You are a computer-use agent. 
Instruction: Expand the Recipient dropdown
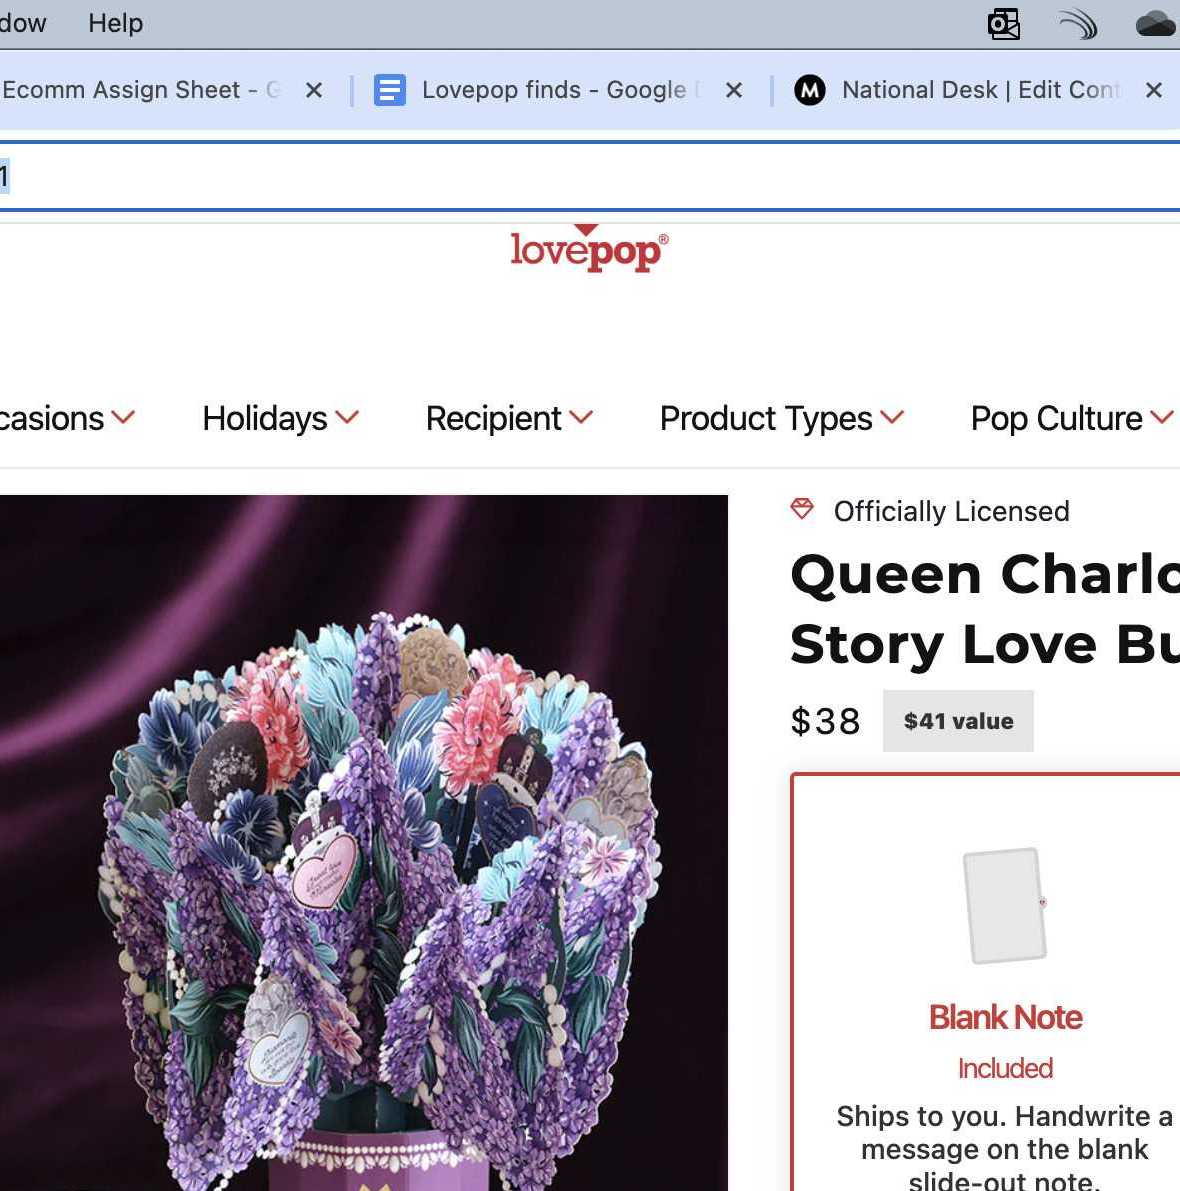(x=509, y=419)
